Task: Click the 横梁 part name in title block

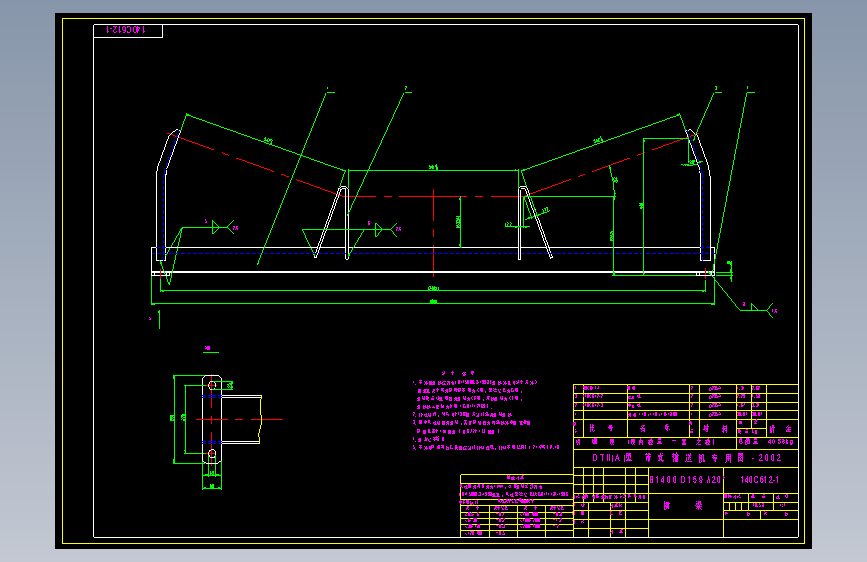Action: click(683, 506)
